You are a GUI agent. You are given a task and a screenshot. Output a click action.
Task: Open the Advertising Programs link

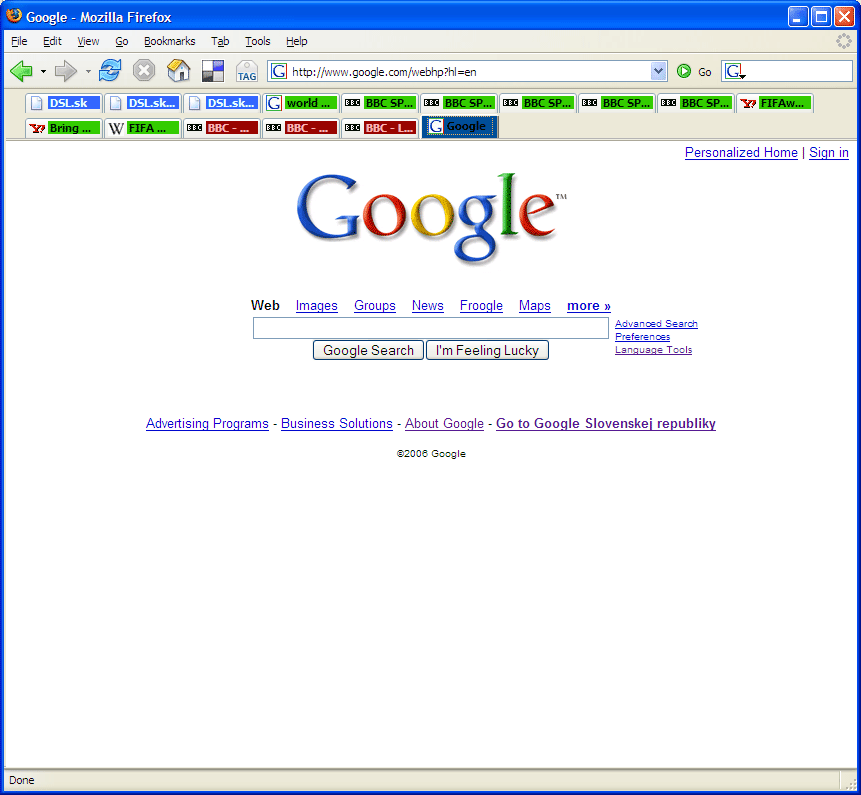(207, 424)
